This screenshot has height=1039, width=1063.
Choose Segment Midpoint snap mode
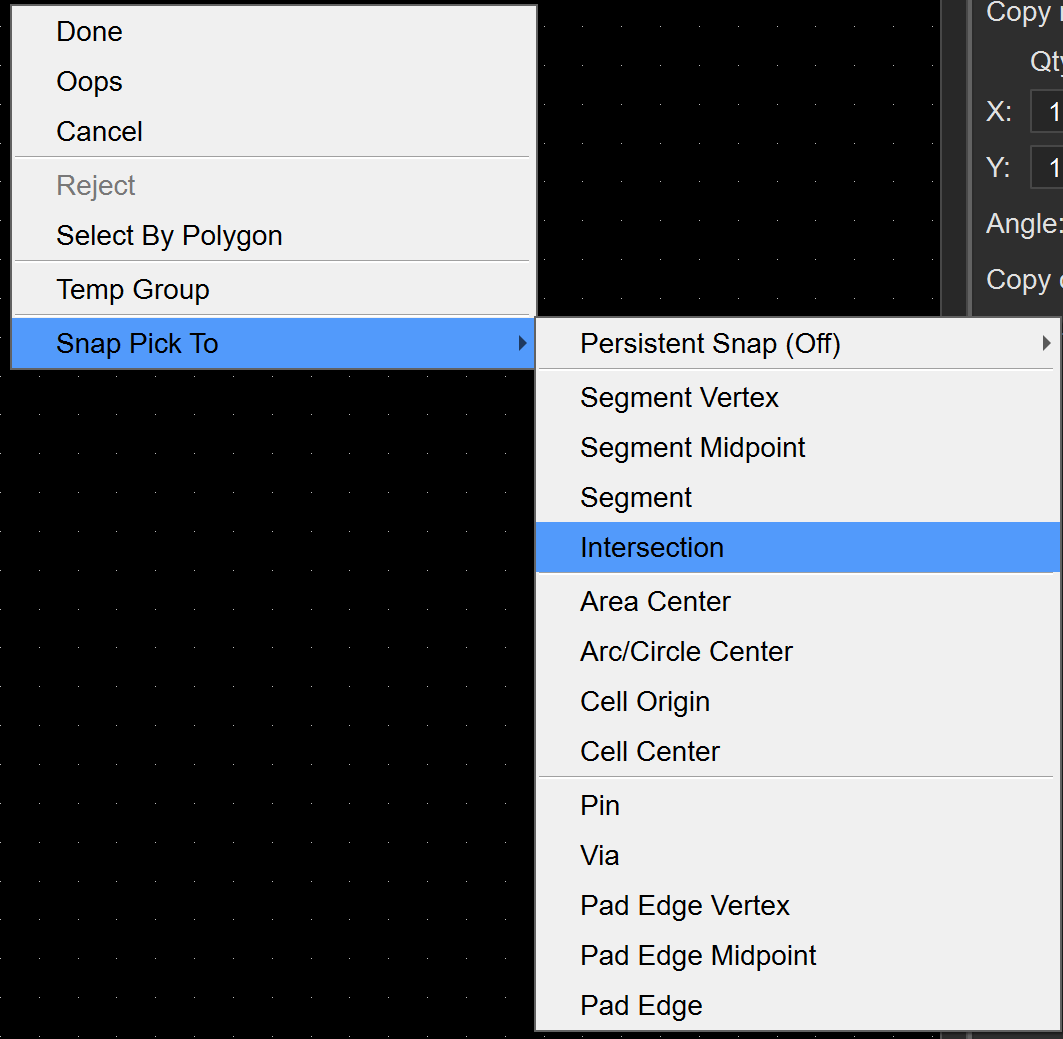pyautogui.click(x=692, y=448)
